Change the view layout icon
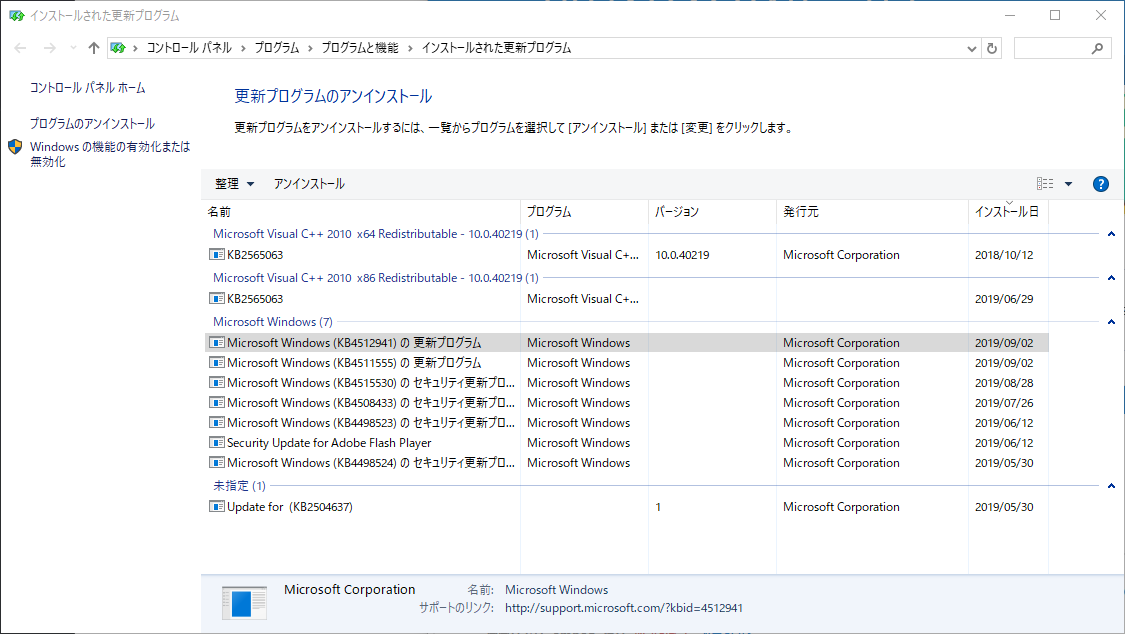 coord(1045,184)
